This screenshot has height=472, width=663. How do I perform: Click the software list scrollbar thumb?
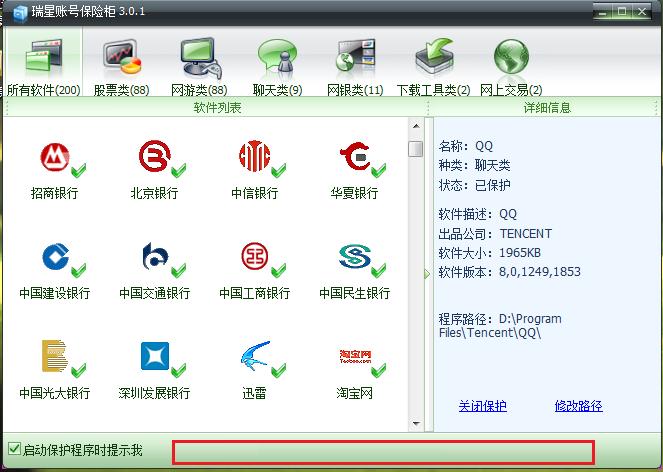(416, 148)
